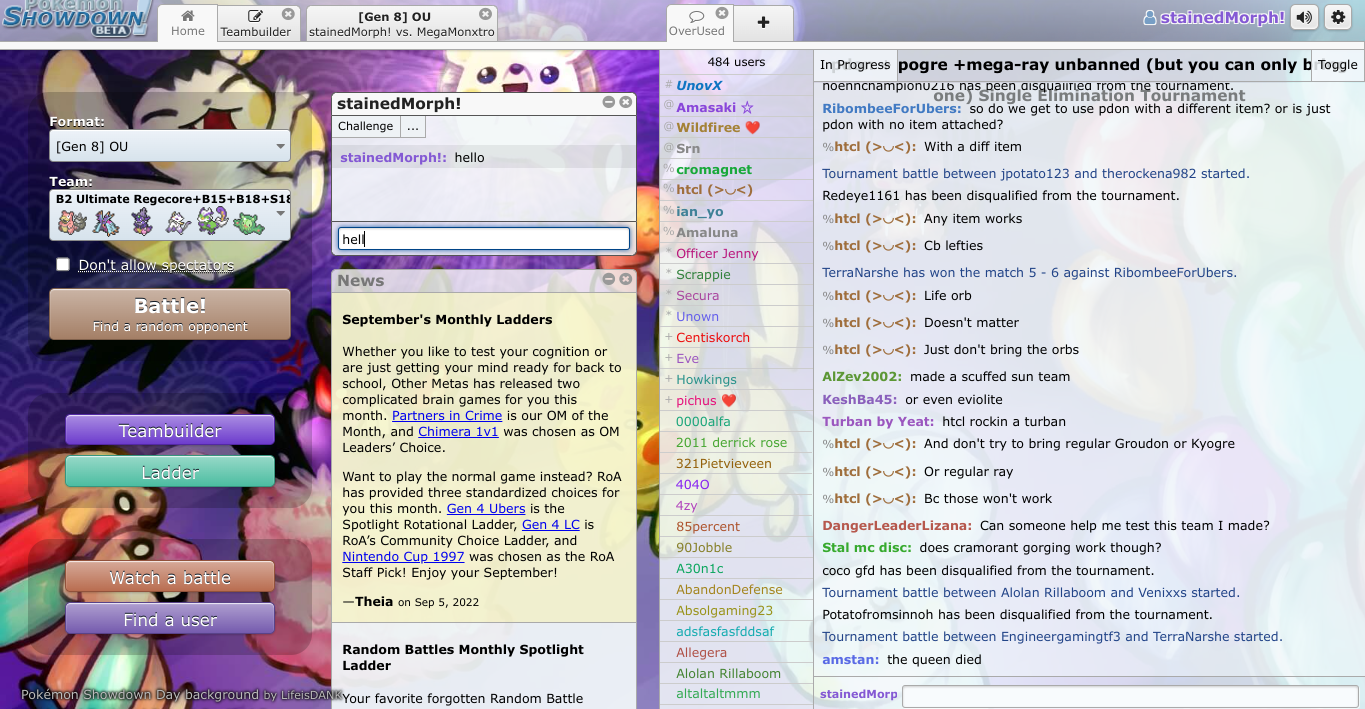Image resolution: width=1365 pixels, height=709 pixels.
Task: Toggle the tournament panel
Action: 1338,65
